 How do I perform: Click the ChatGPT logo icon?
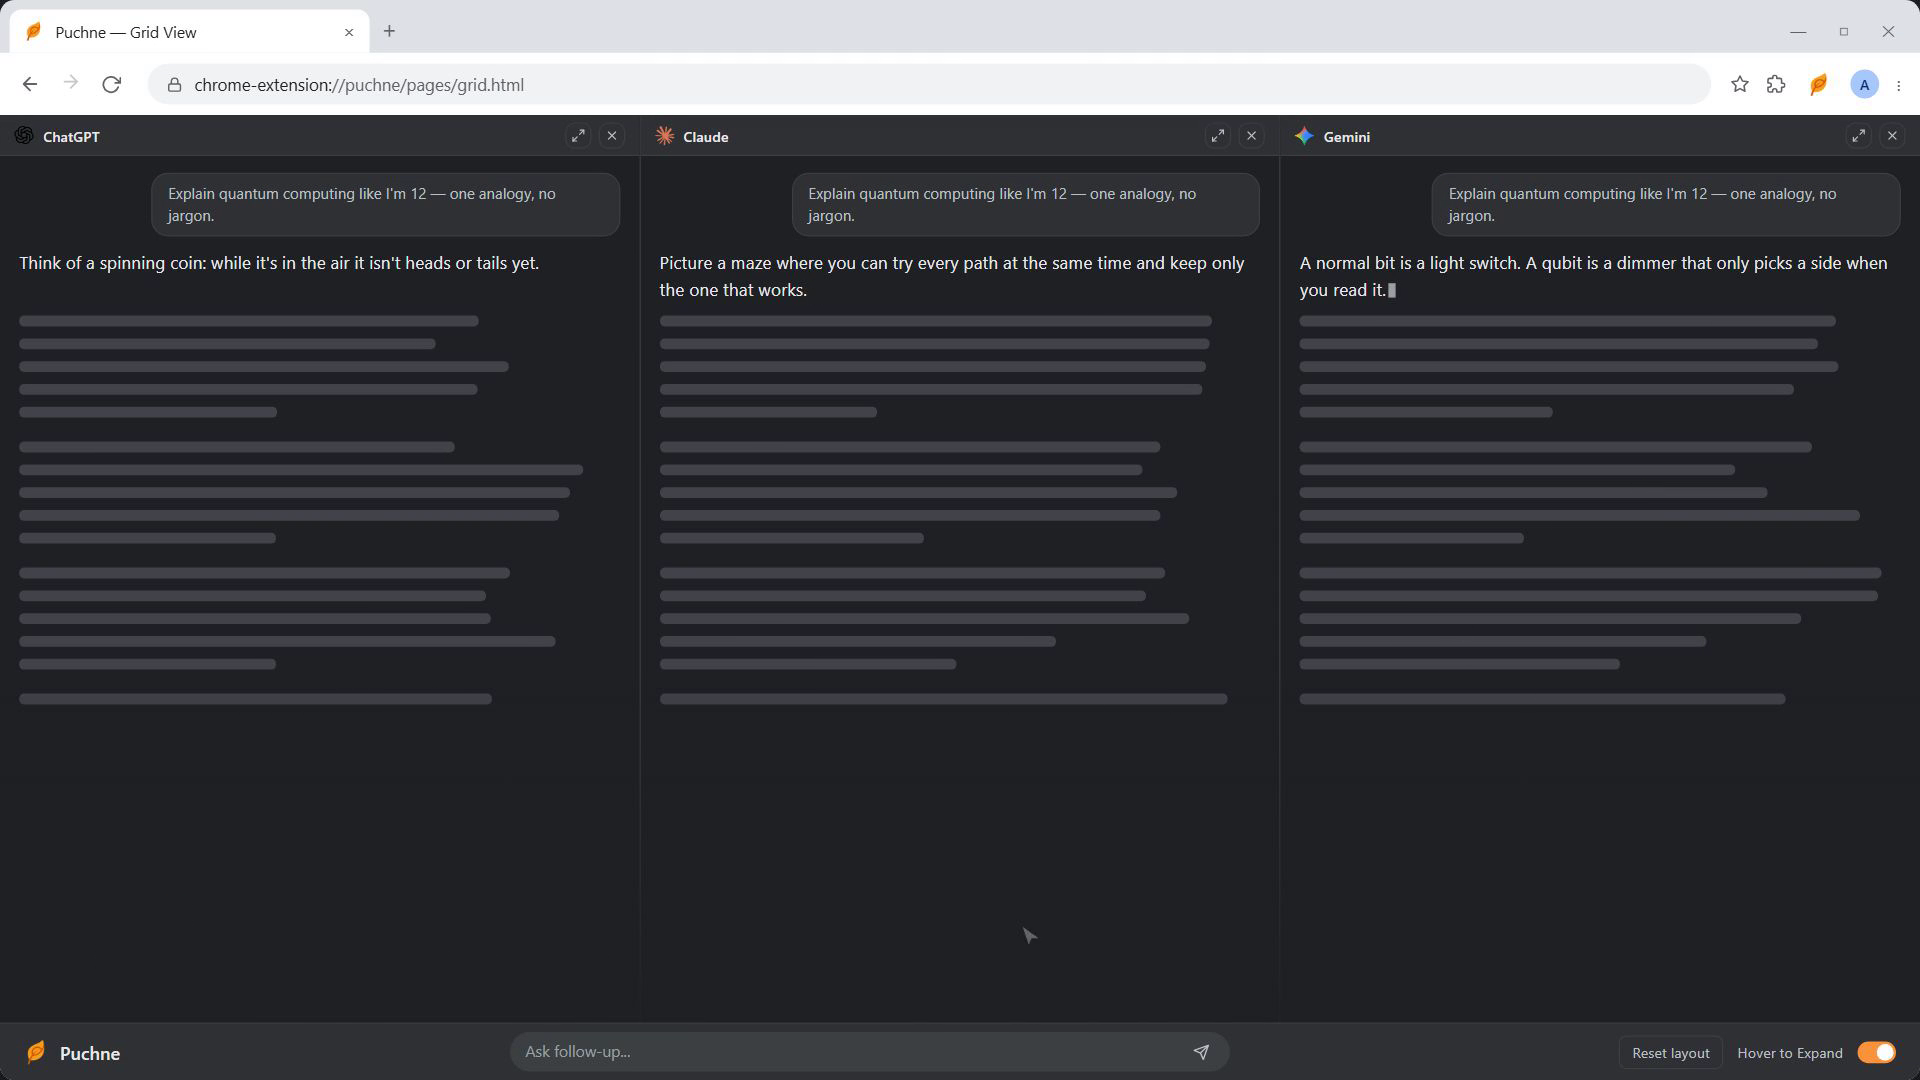[24, 136]
